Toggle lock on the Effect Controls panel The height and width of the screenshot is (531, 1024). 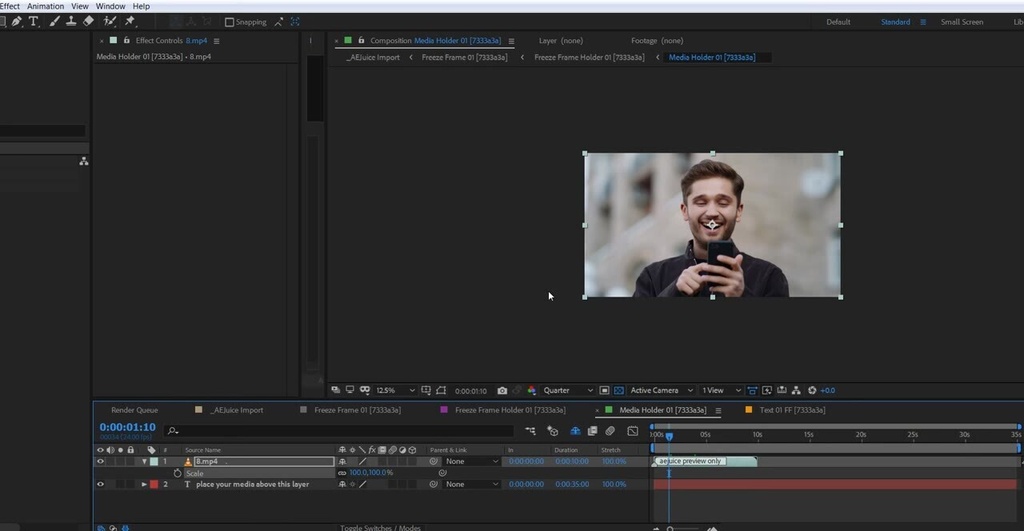pos(127,40)
